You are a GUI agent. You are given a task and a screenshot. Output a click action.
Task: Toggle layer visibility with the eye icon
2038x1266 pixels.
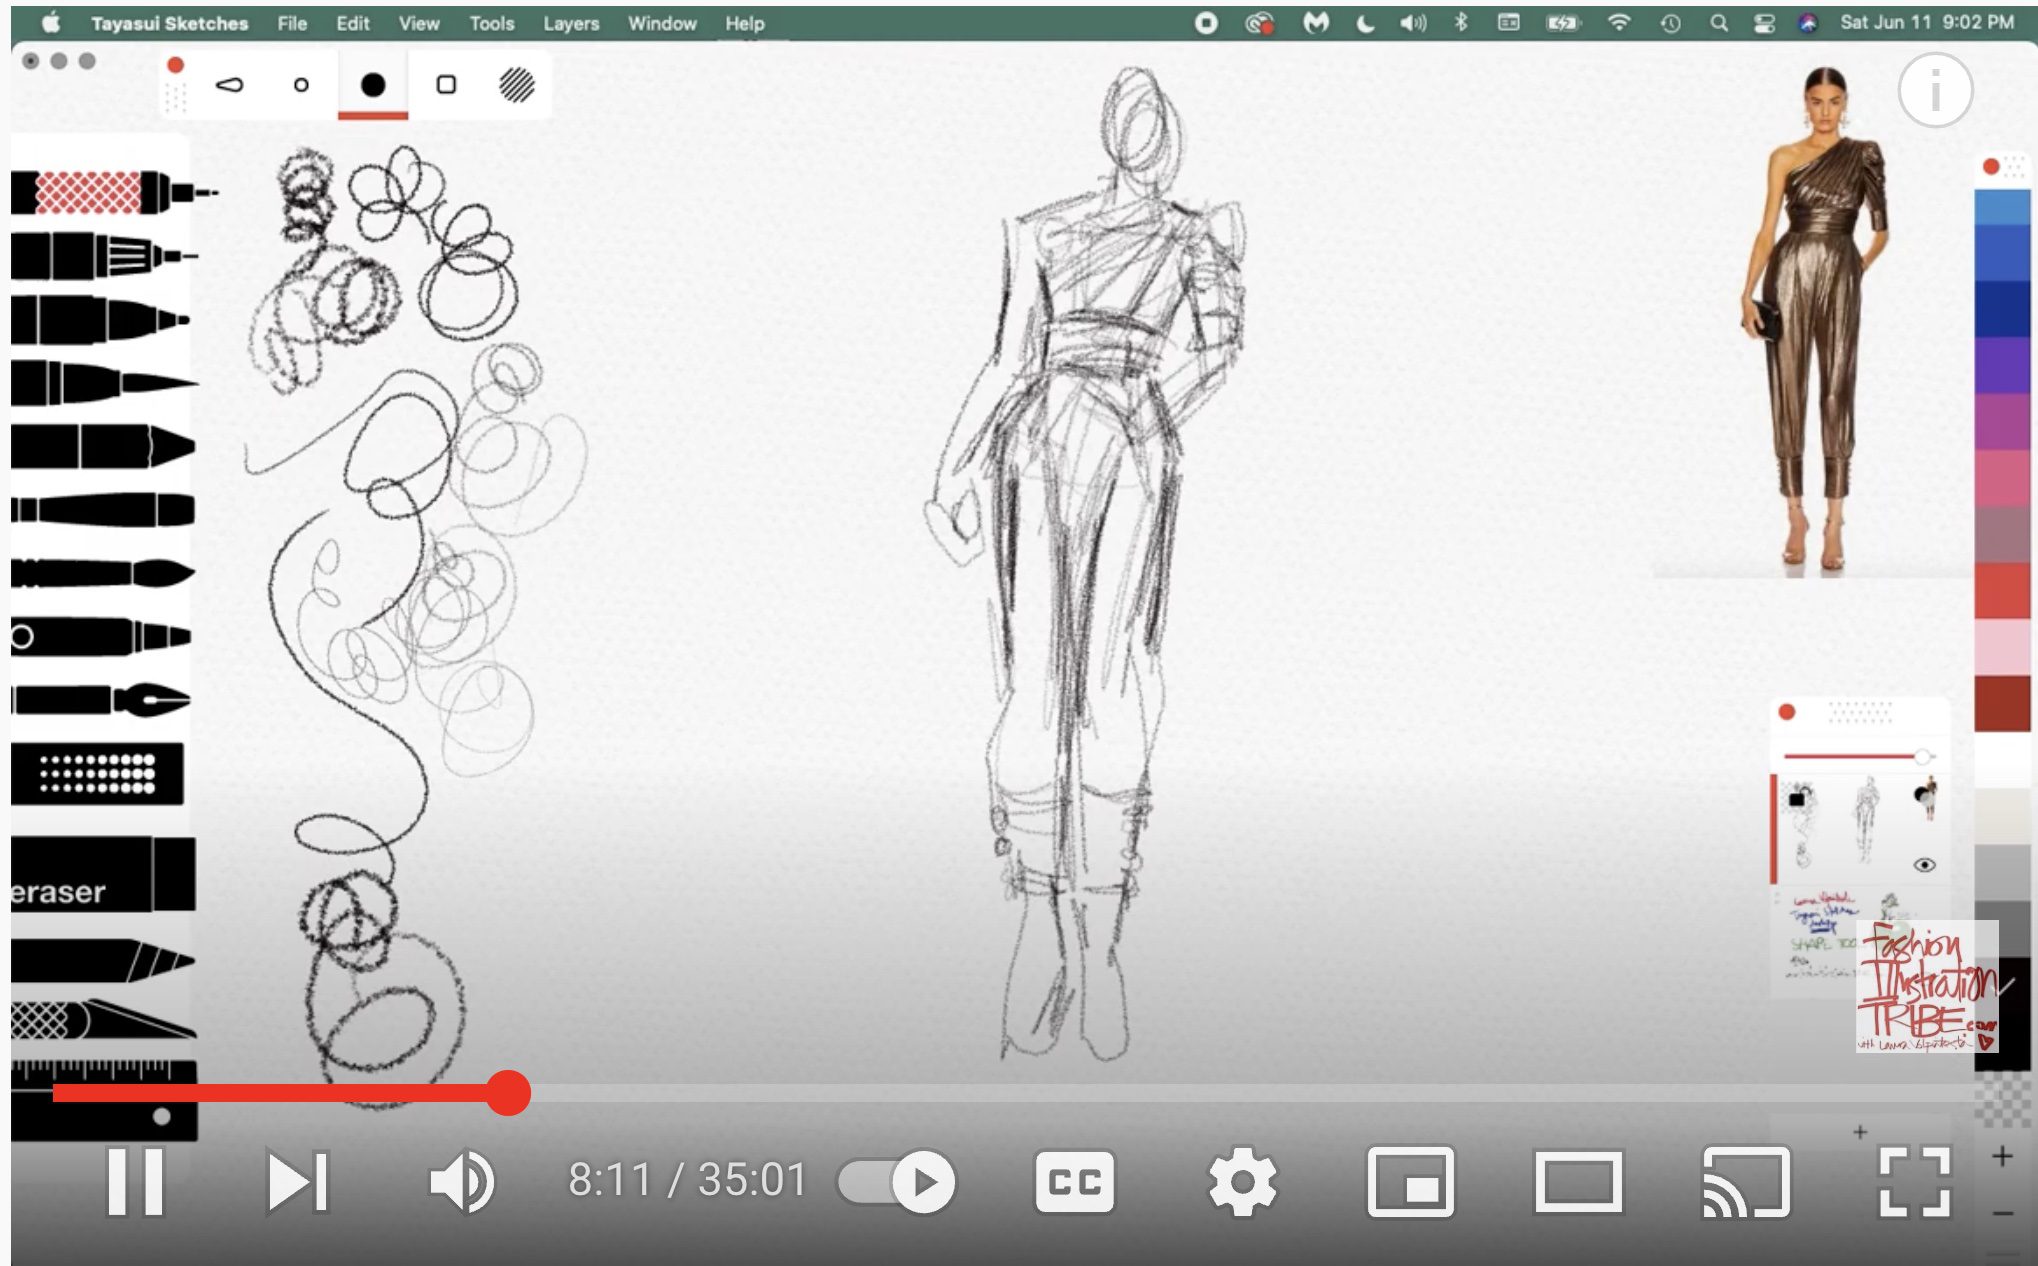pos(1926,866)
